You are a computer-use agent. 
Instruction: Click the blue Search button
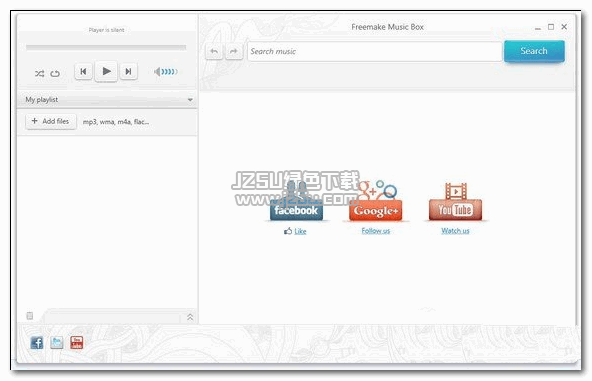(534, 51)
